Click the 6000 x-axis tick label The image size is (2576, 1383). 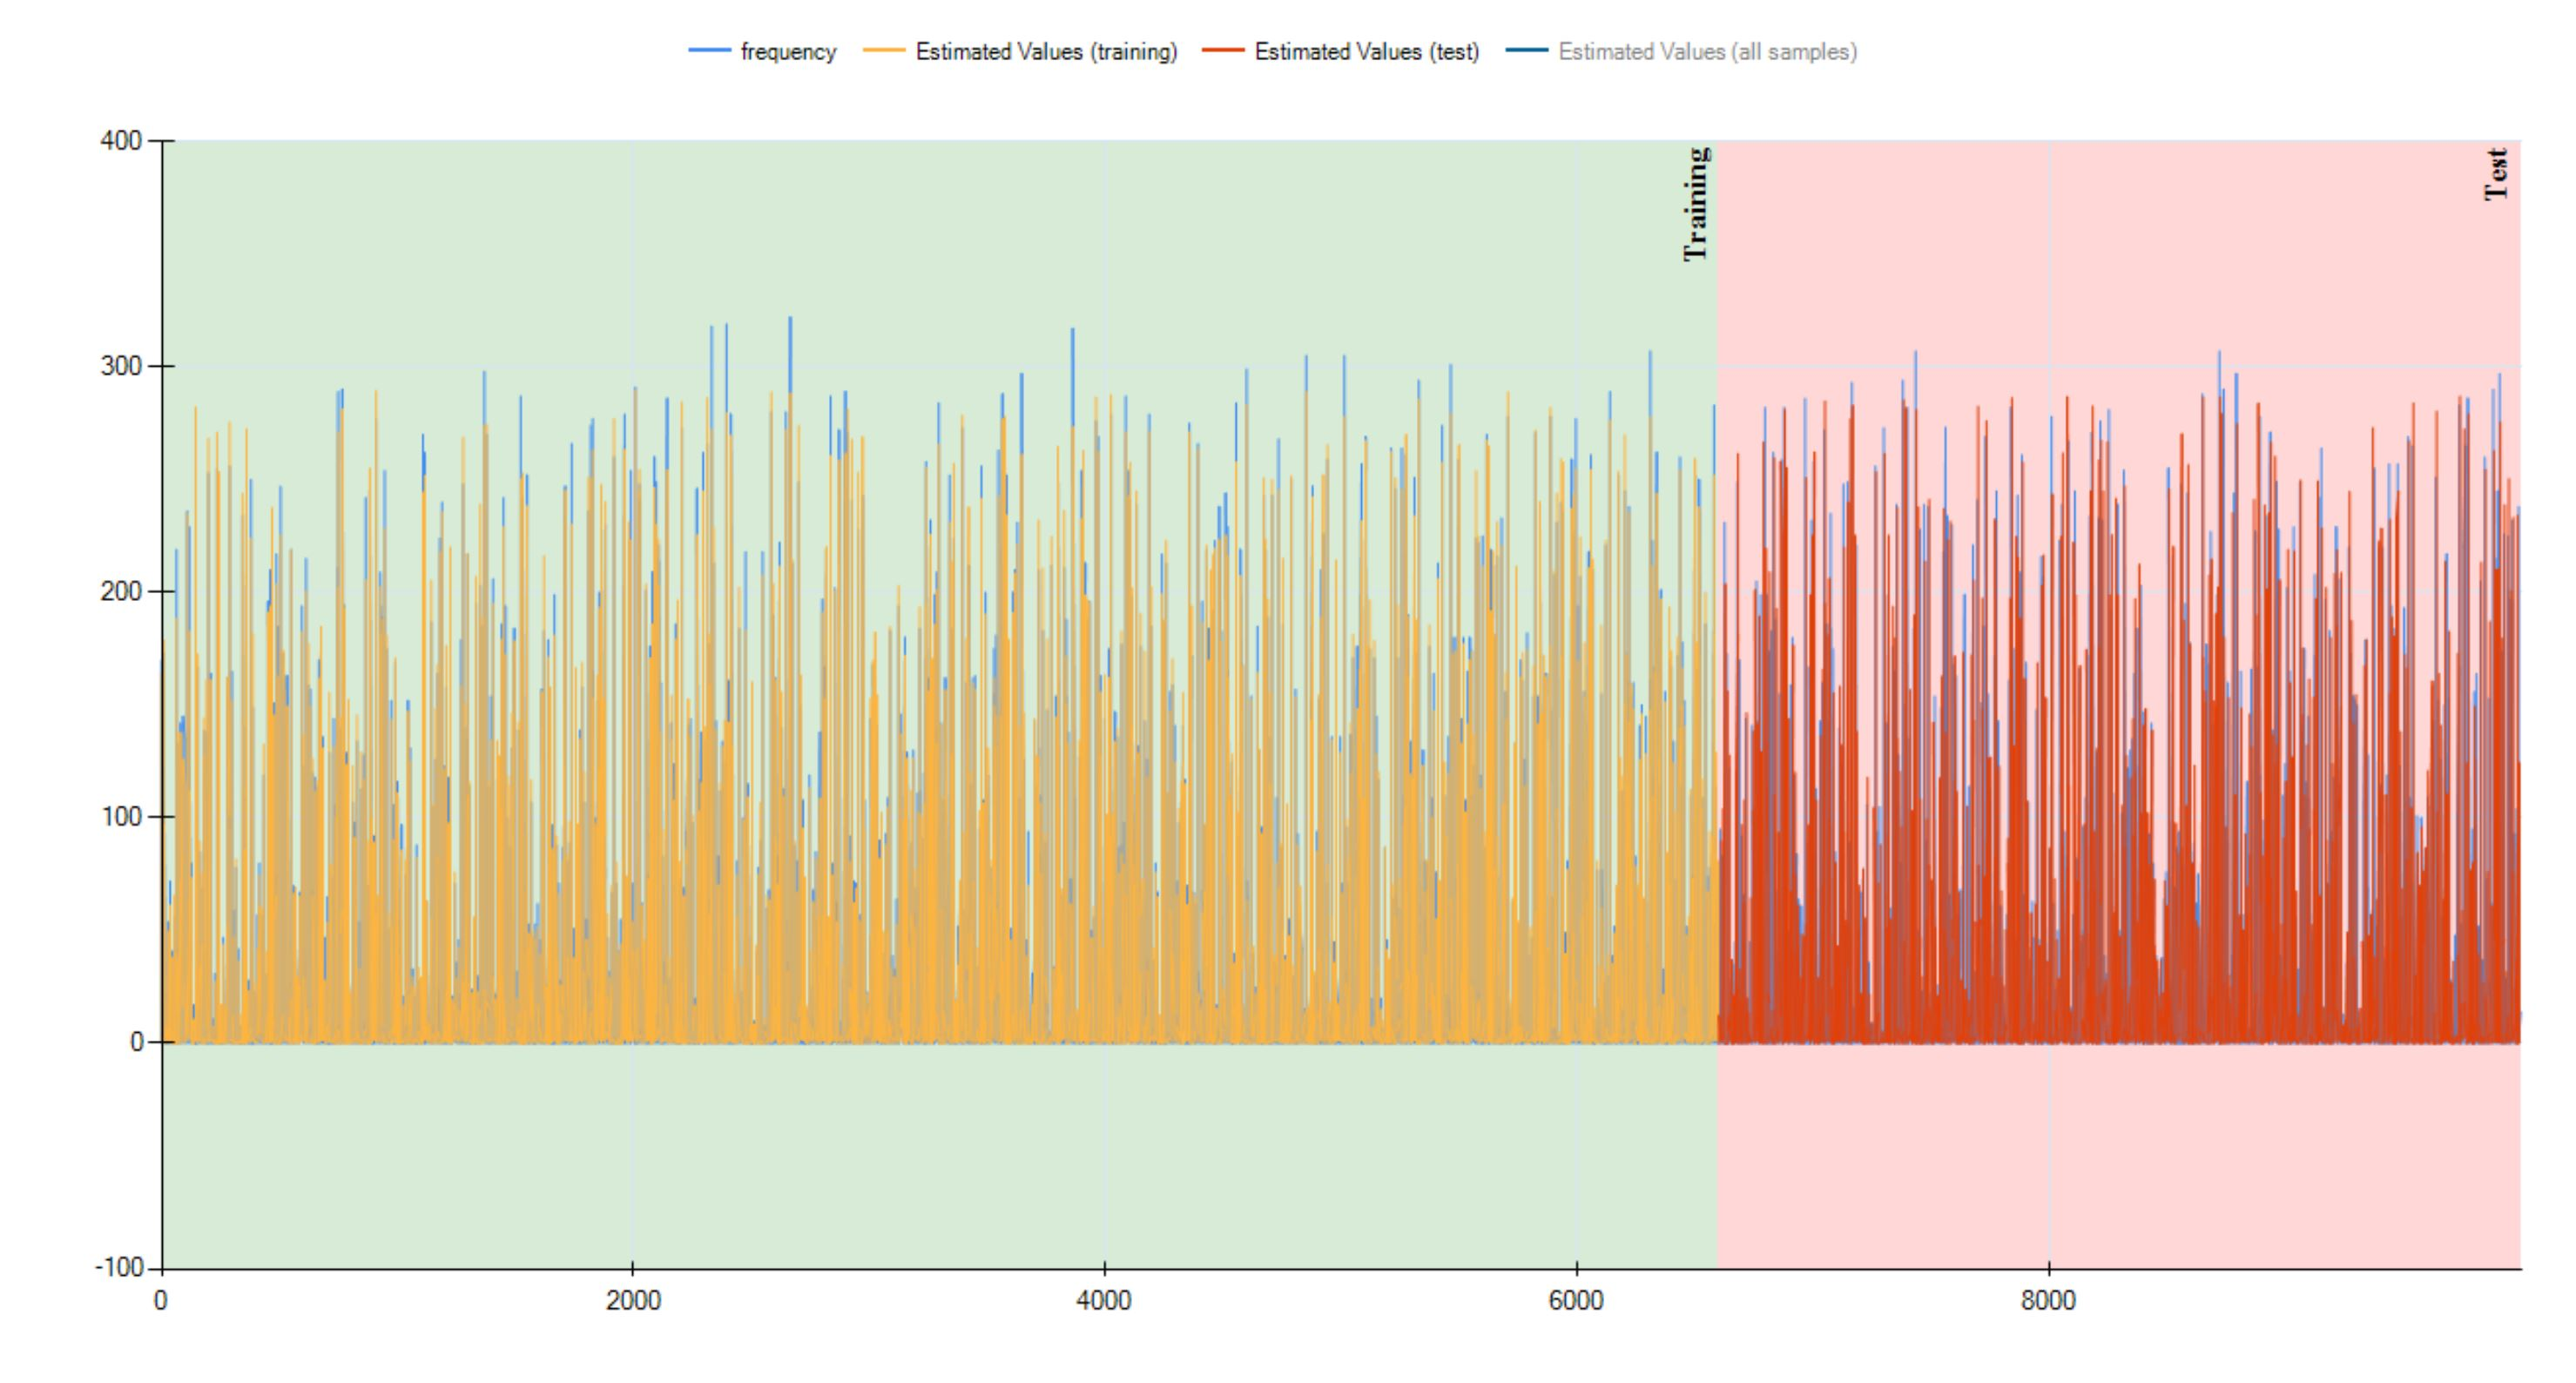(x=1576, y=1301)
